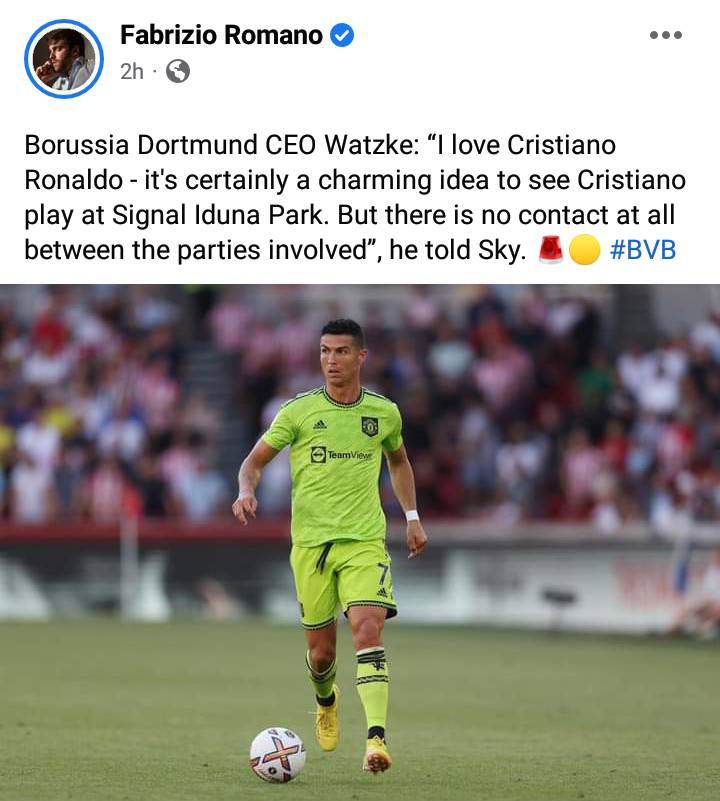Click the number 7 on the shorts

coord(383,572)
